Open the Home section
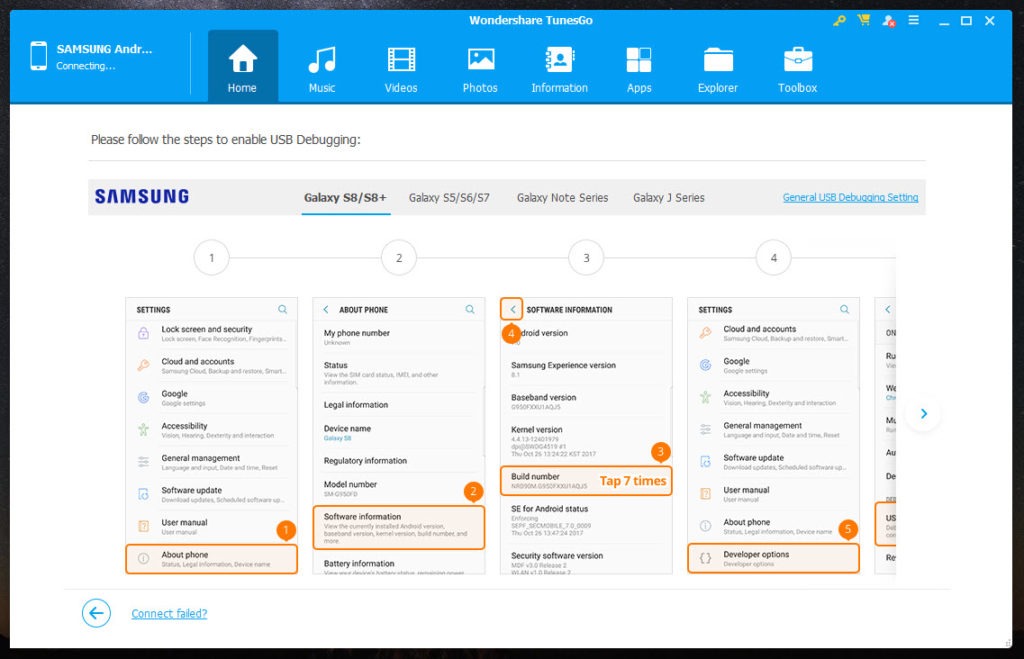 coord(242,66)
